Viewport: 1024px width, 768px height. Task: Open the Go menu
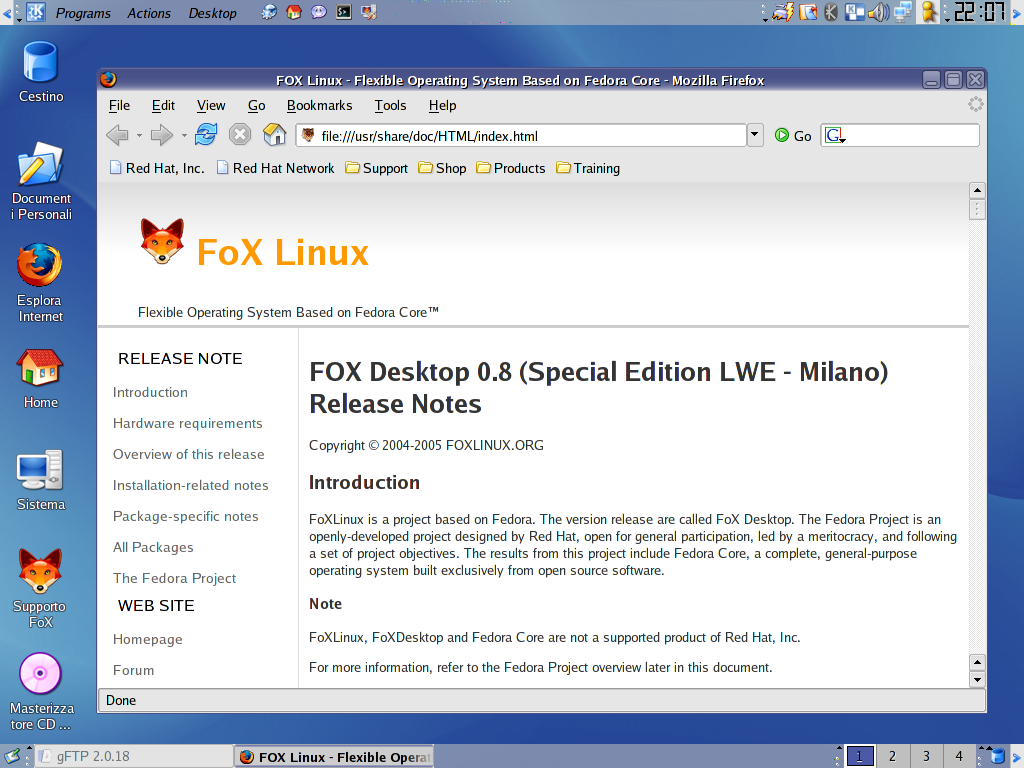pyautogui.click(x=257, y=105)
